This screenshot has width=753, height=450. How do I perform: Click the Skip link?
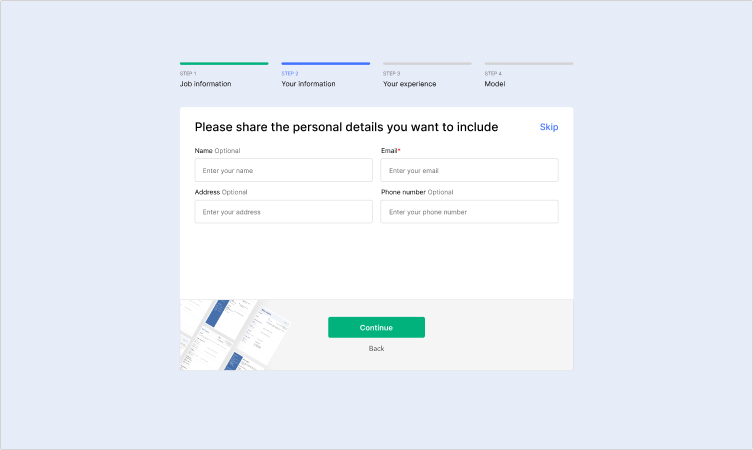click(548, 127)
